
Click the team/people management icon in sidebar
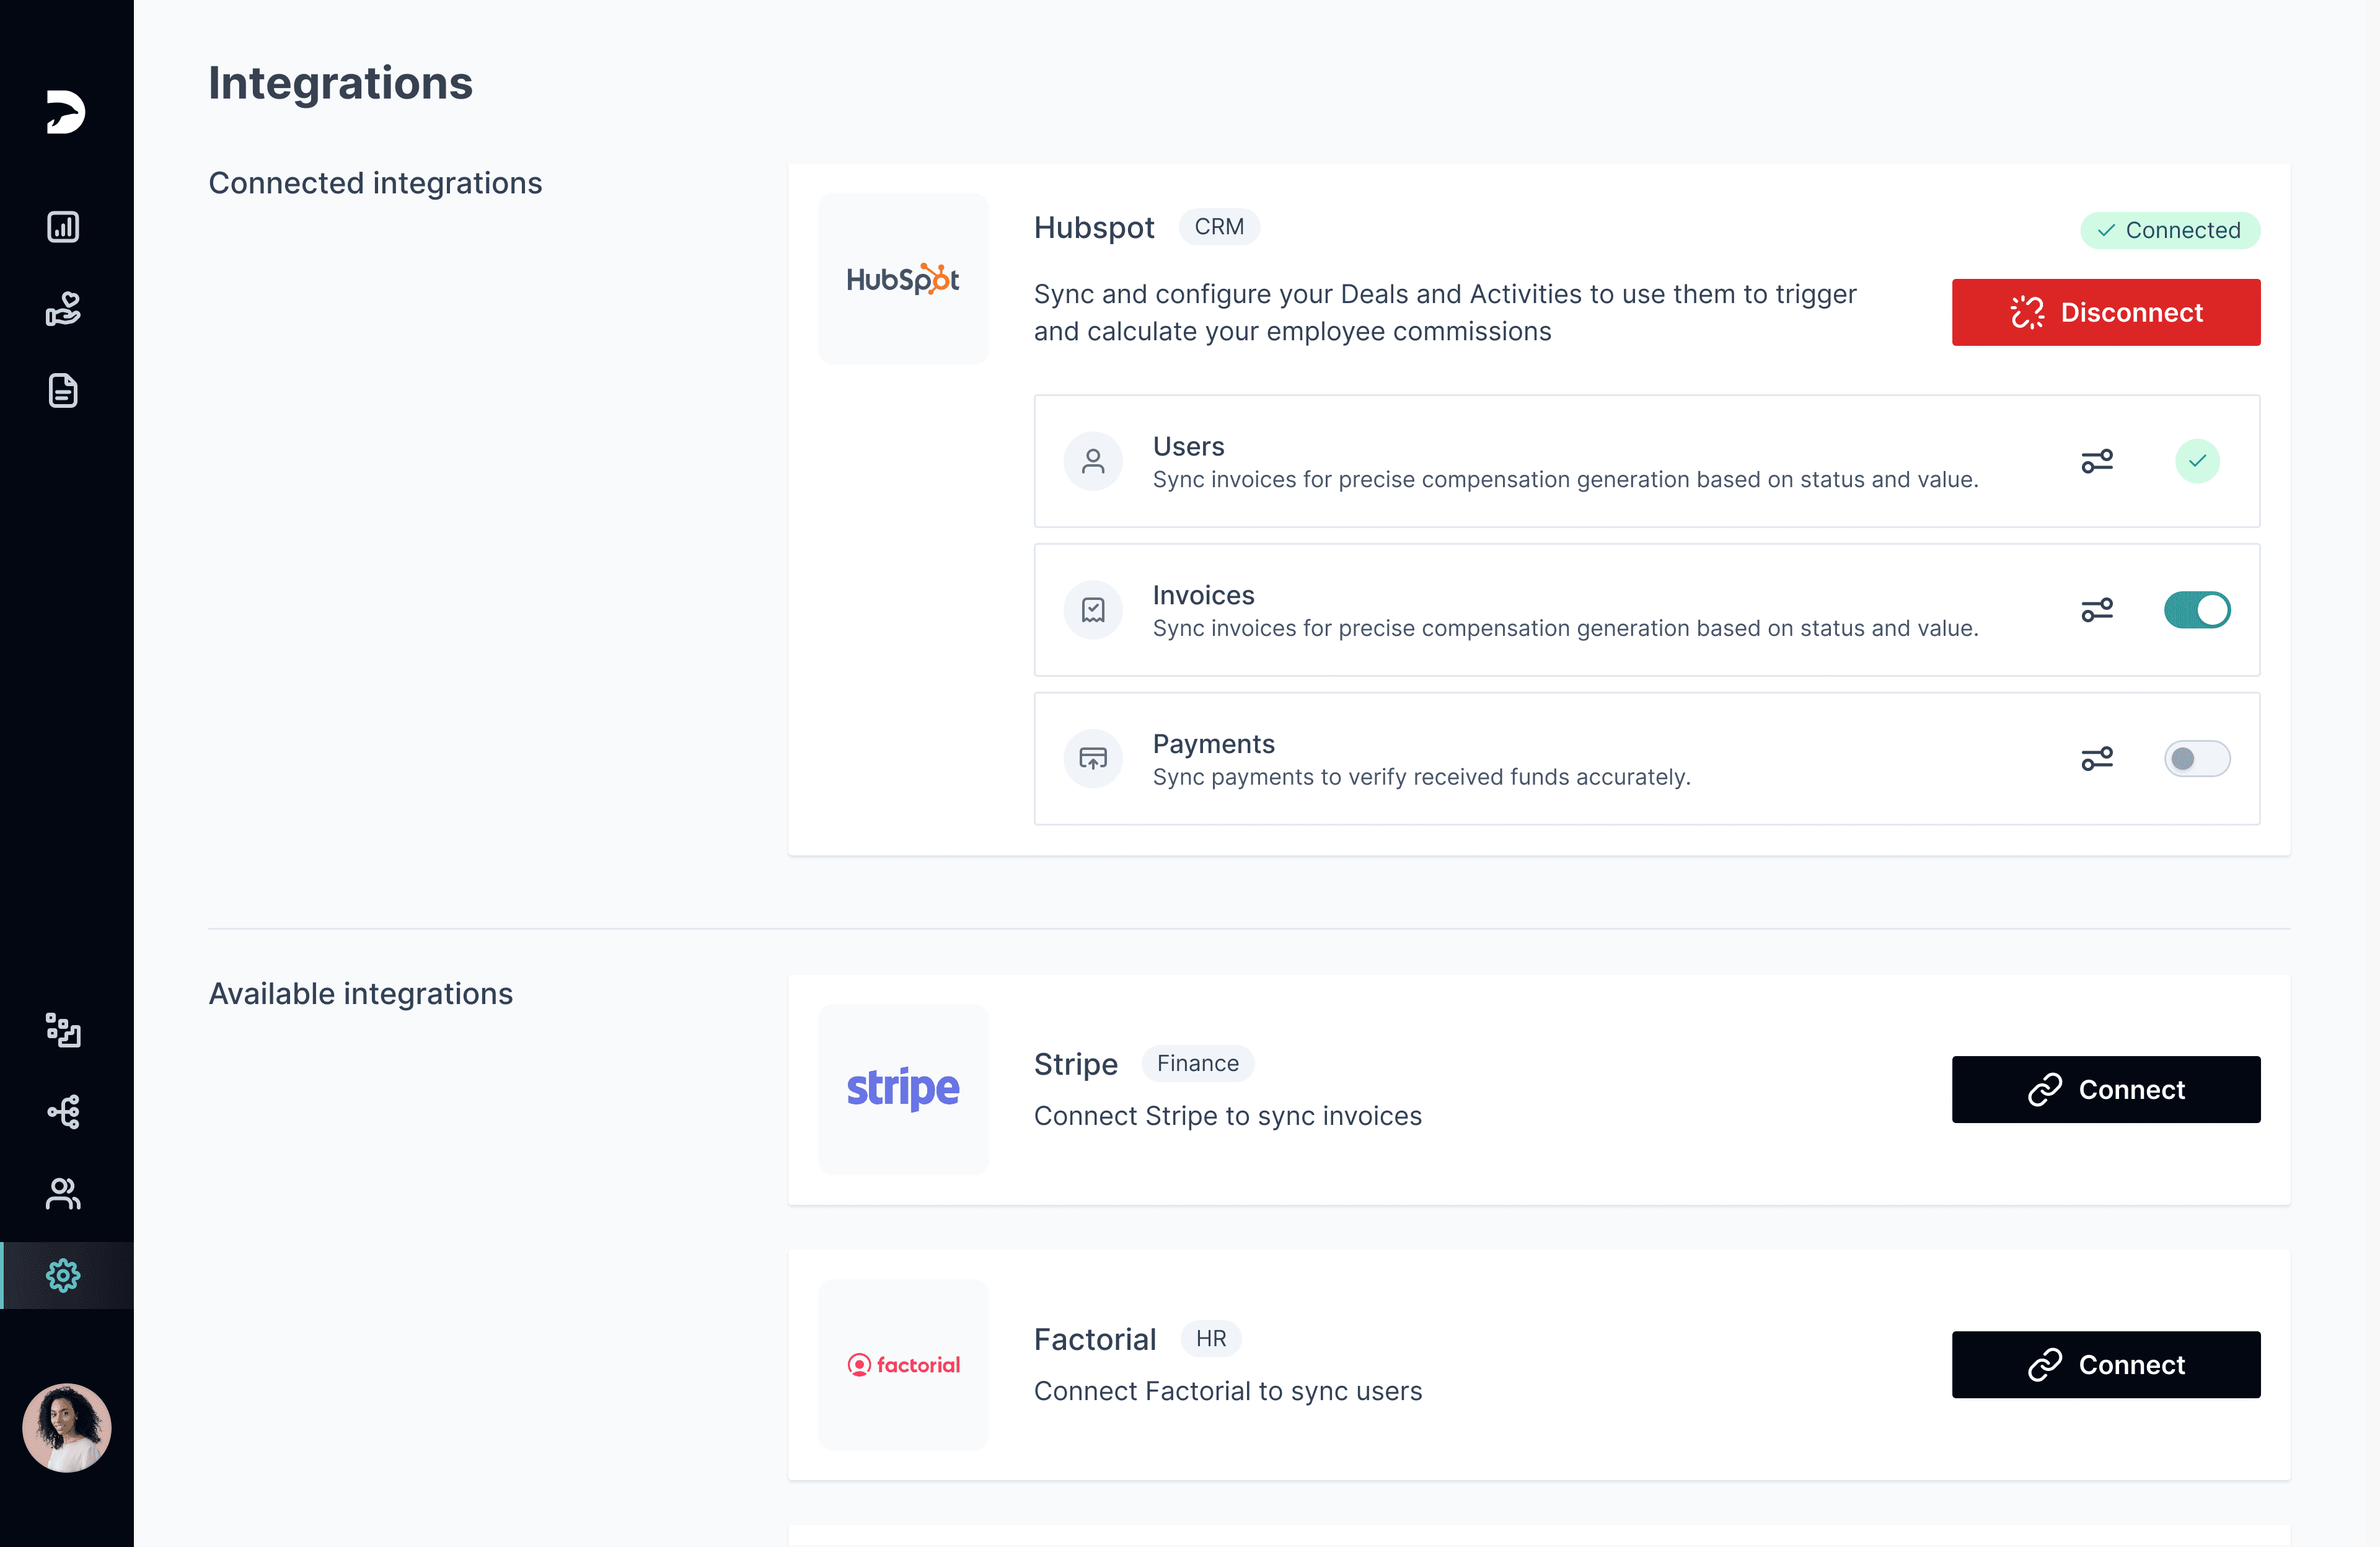coord(63,1191)
